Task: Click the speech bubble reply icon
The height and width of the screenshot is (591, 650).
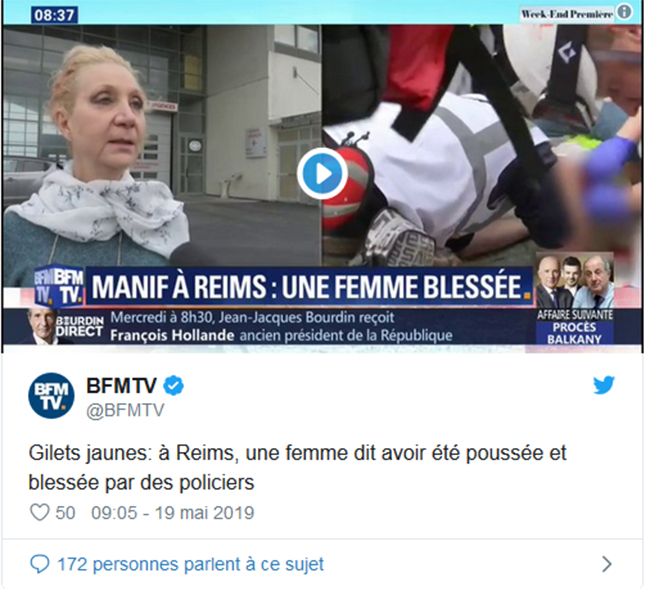Action: (x=40, y=565)
